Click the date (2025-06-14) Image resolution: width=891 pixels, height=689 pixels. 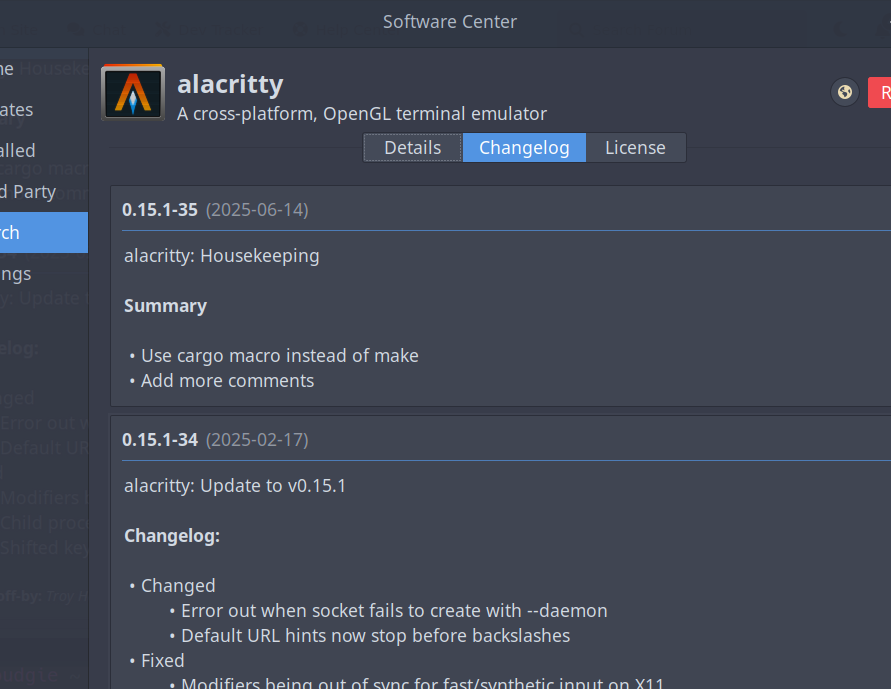pos(257,210)
